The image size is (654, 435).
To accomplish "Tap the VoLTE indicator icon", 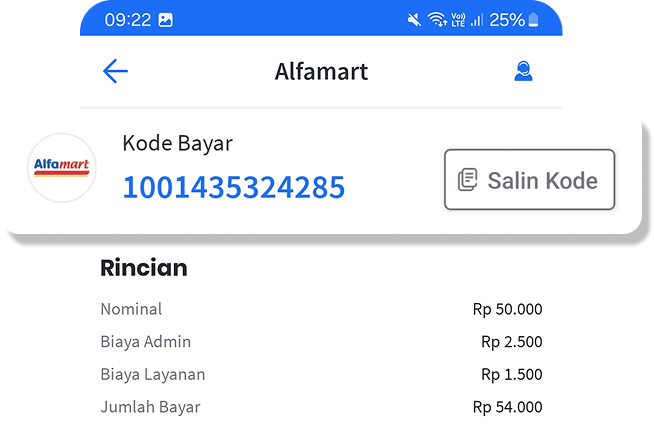I will click(x=459, y=20).
